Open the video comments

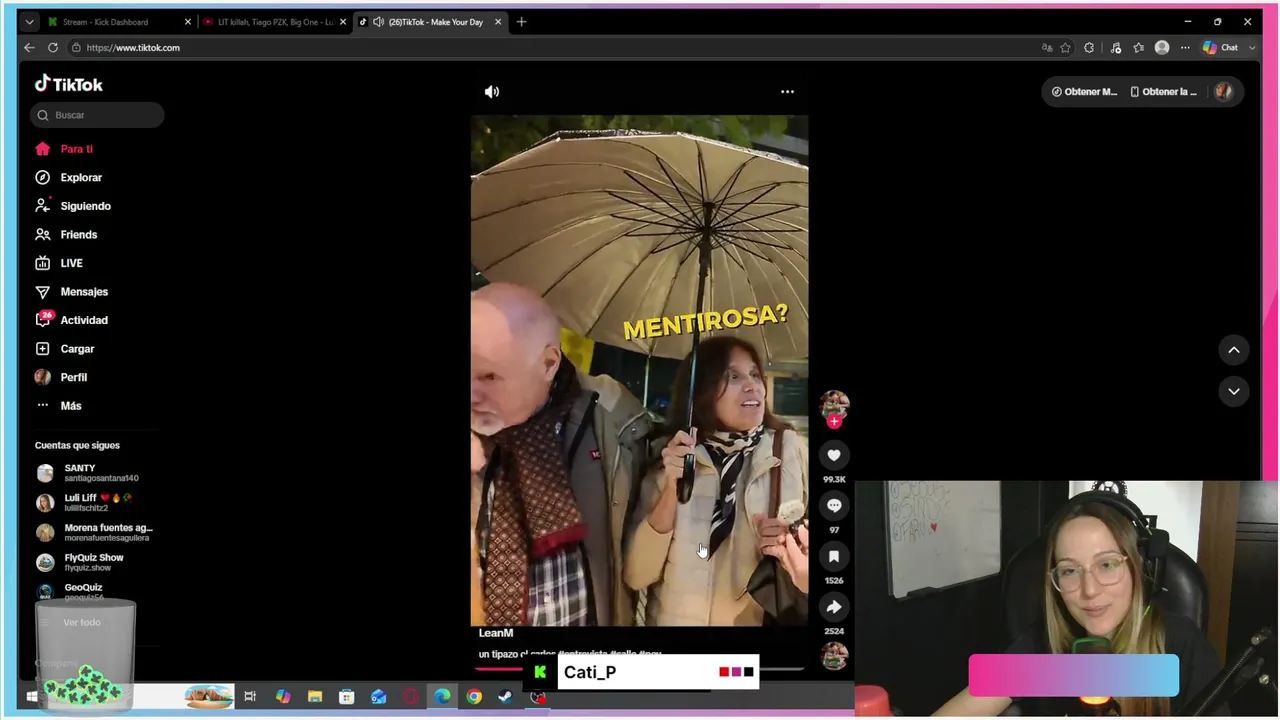(834, 506)
